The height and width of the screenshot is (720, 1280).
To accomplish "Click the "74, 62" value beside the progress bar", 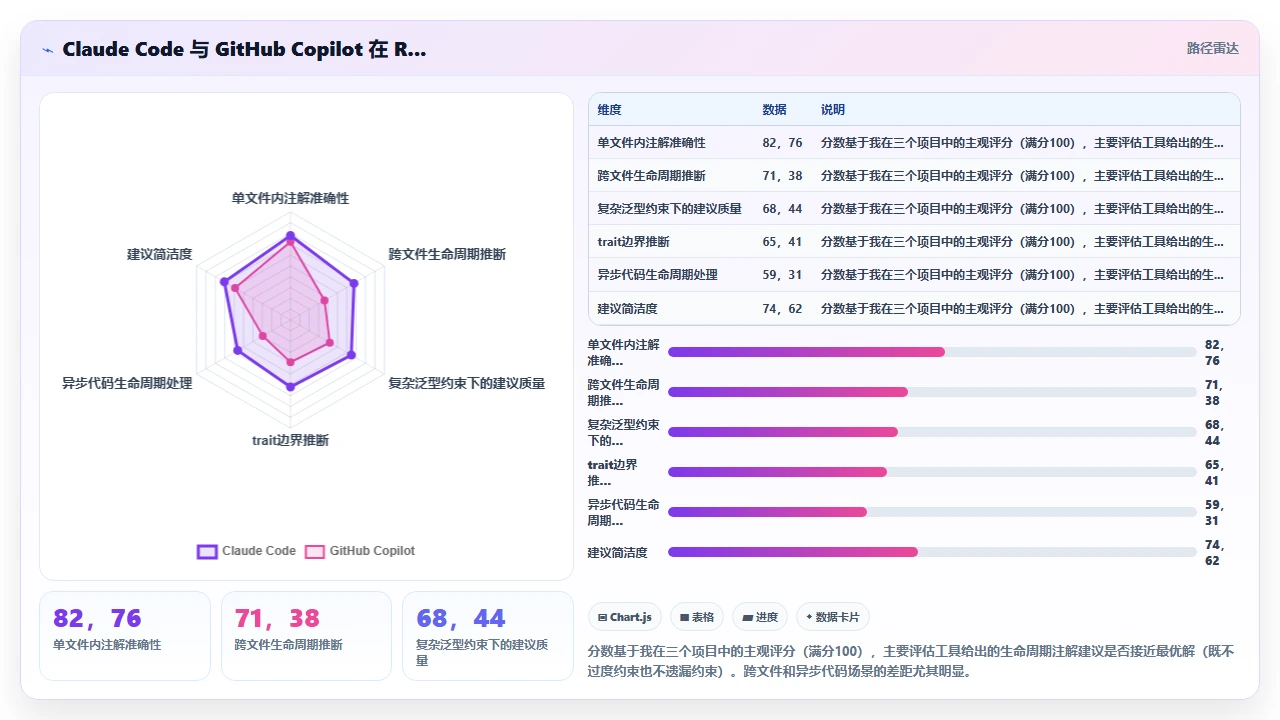I will (1214, 552).
